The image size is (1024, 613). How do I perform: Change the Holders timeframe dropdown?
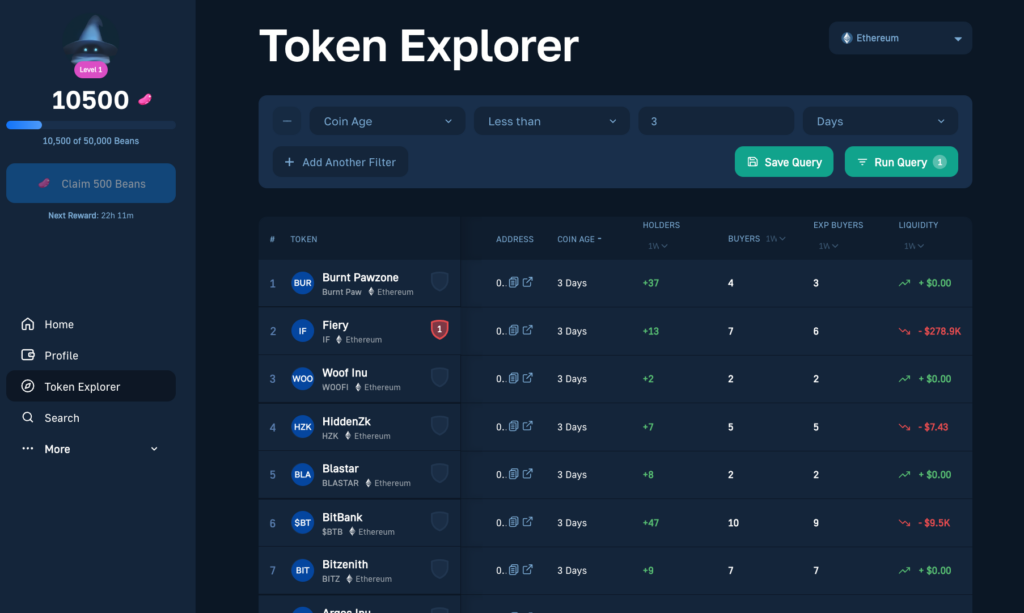658,246
